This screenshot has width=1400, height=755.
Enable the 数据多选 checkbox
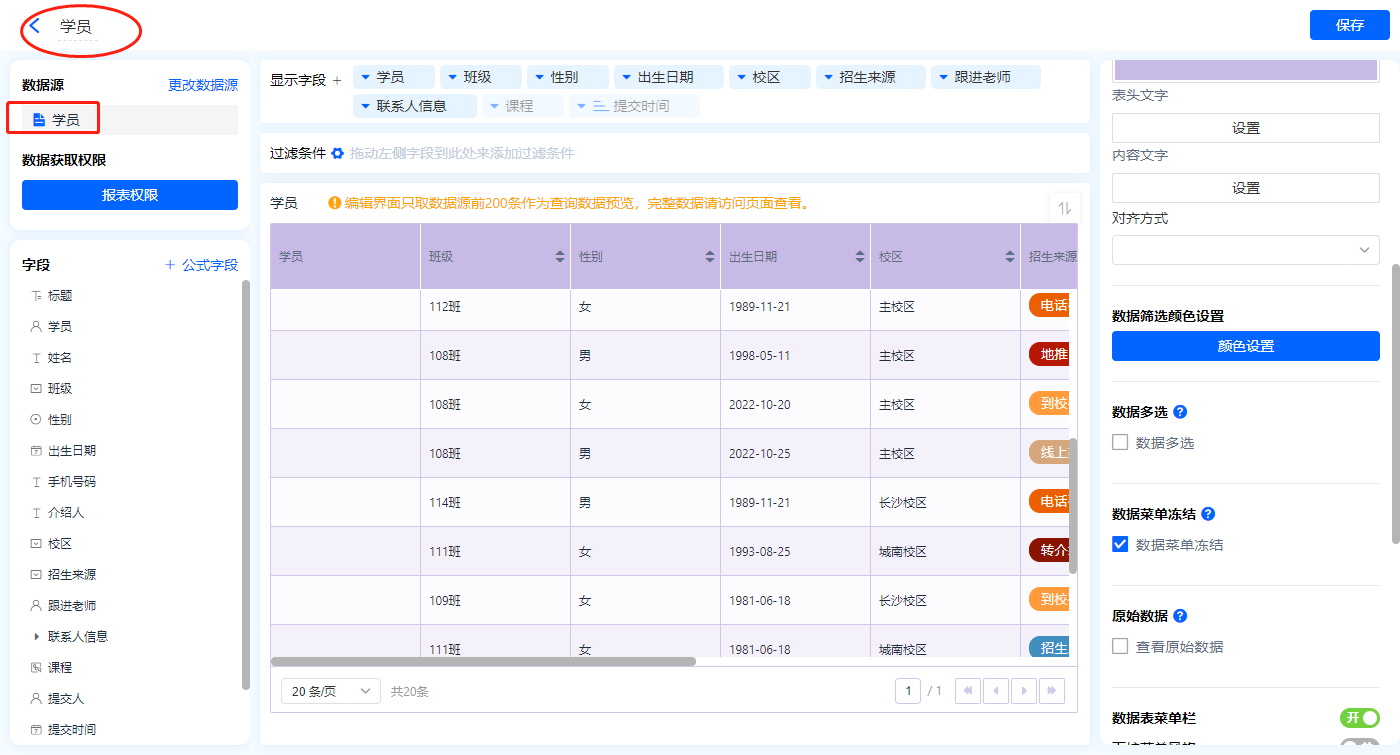[1120, 442]
